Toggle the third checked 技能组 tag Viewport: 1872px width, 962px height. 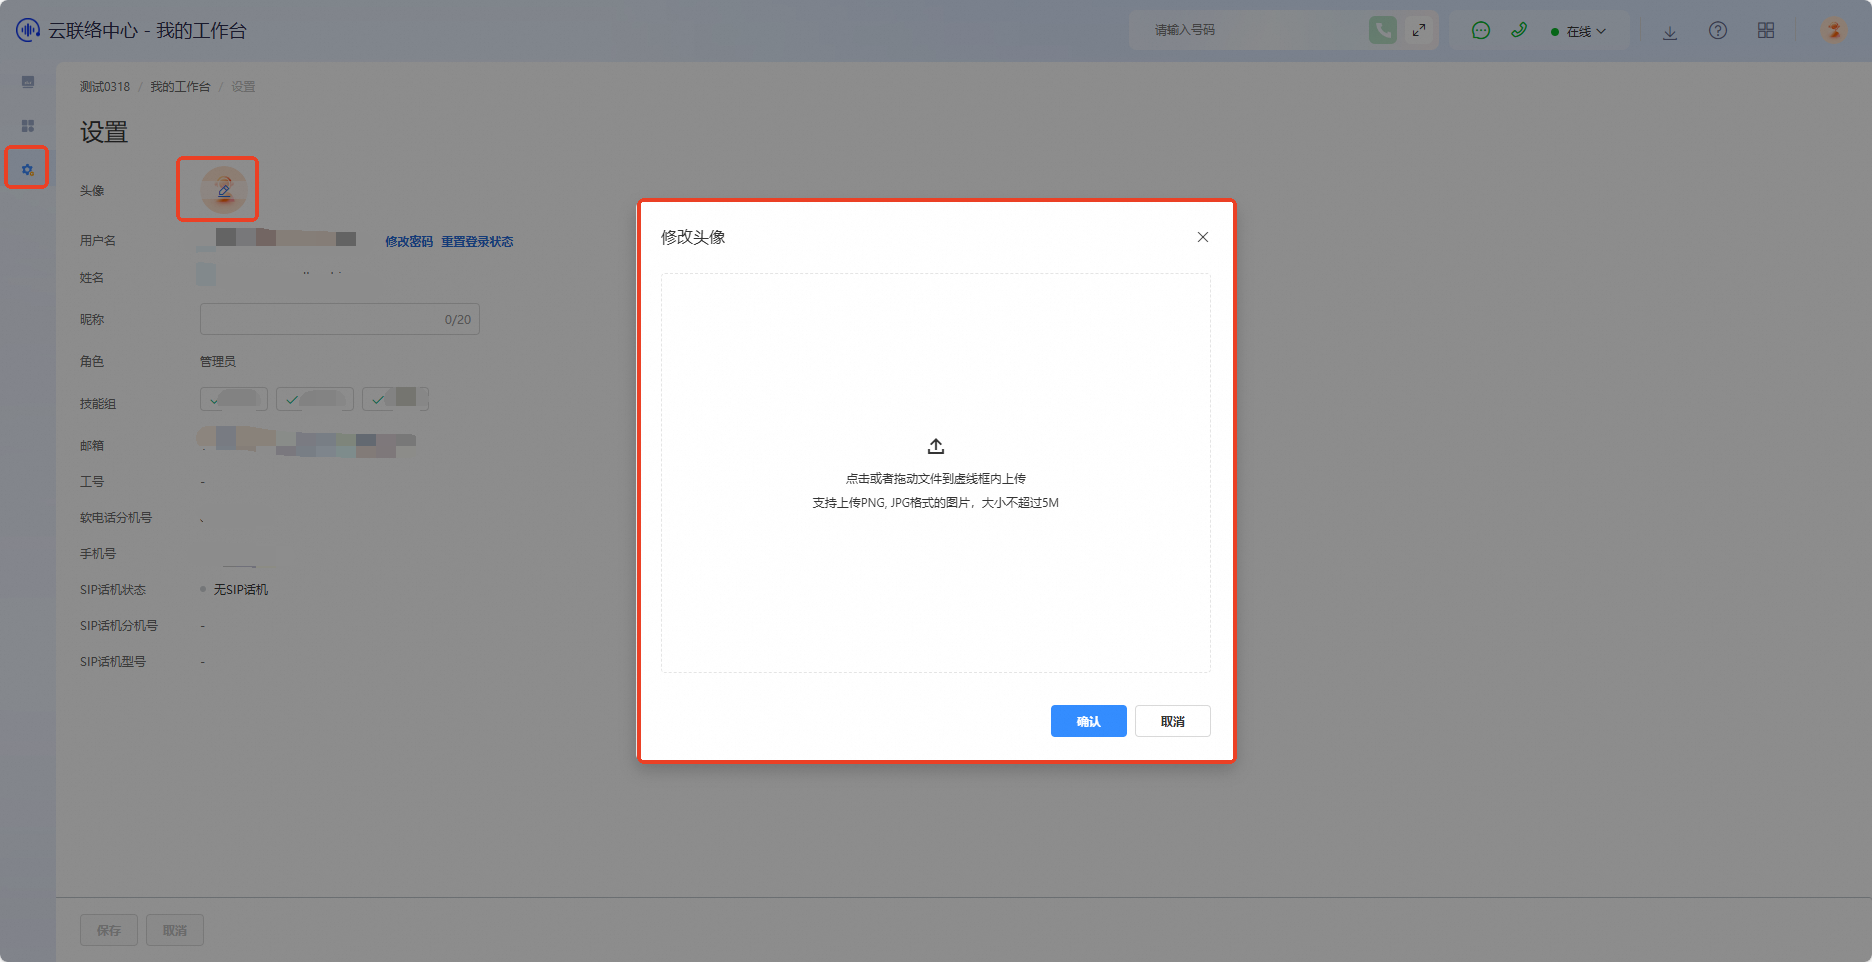click(x=396, y=399)
